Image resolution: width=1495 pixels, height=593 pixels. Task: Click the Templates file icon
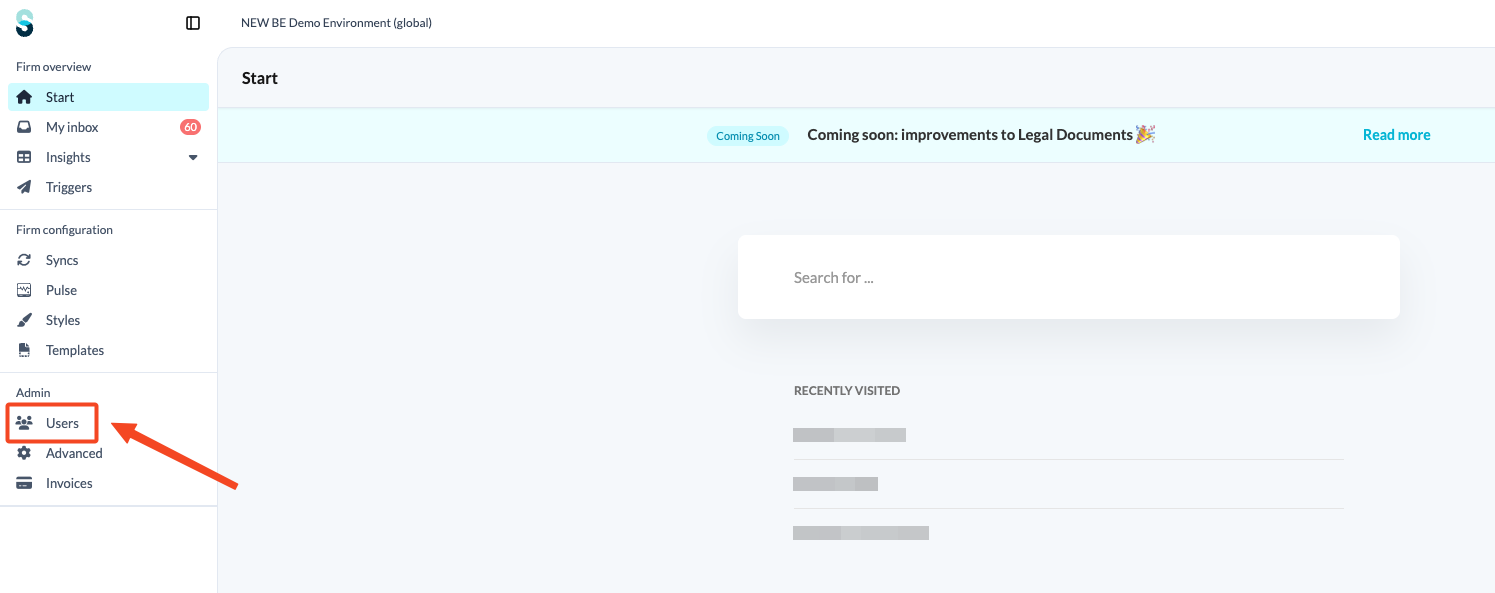[x=25, y=350]
